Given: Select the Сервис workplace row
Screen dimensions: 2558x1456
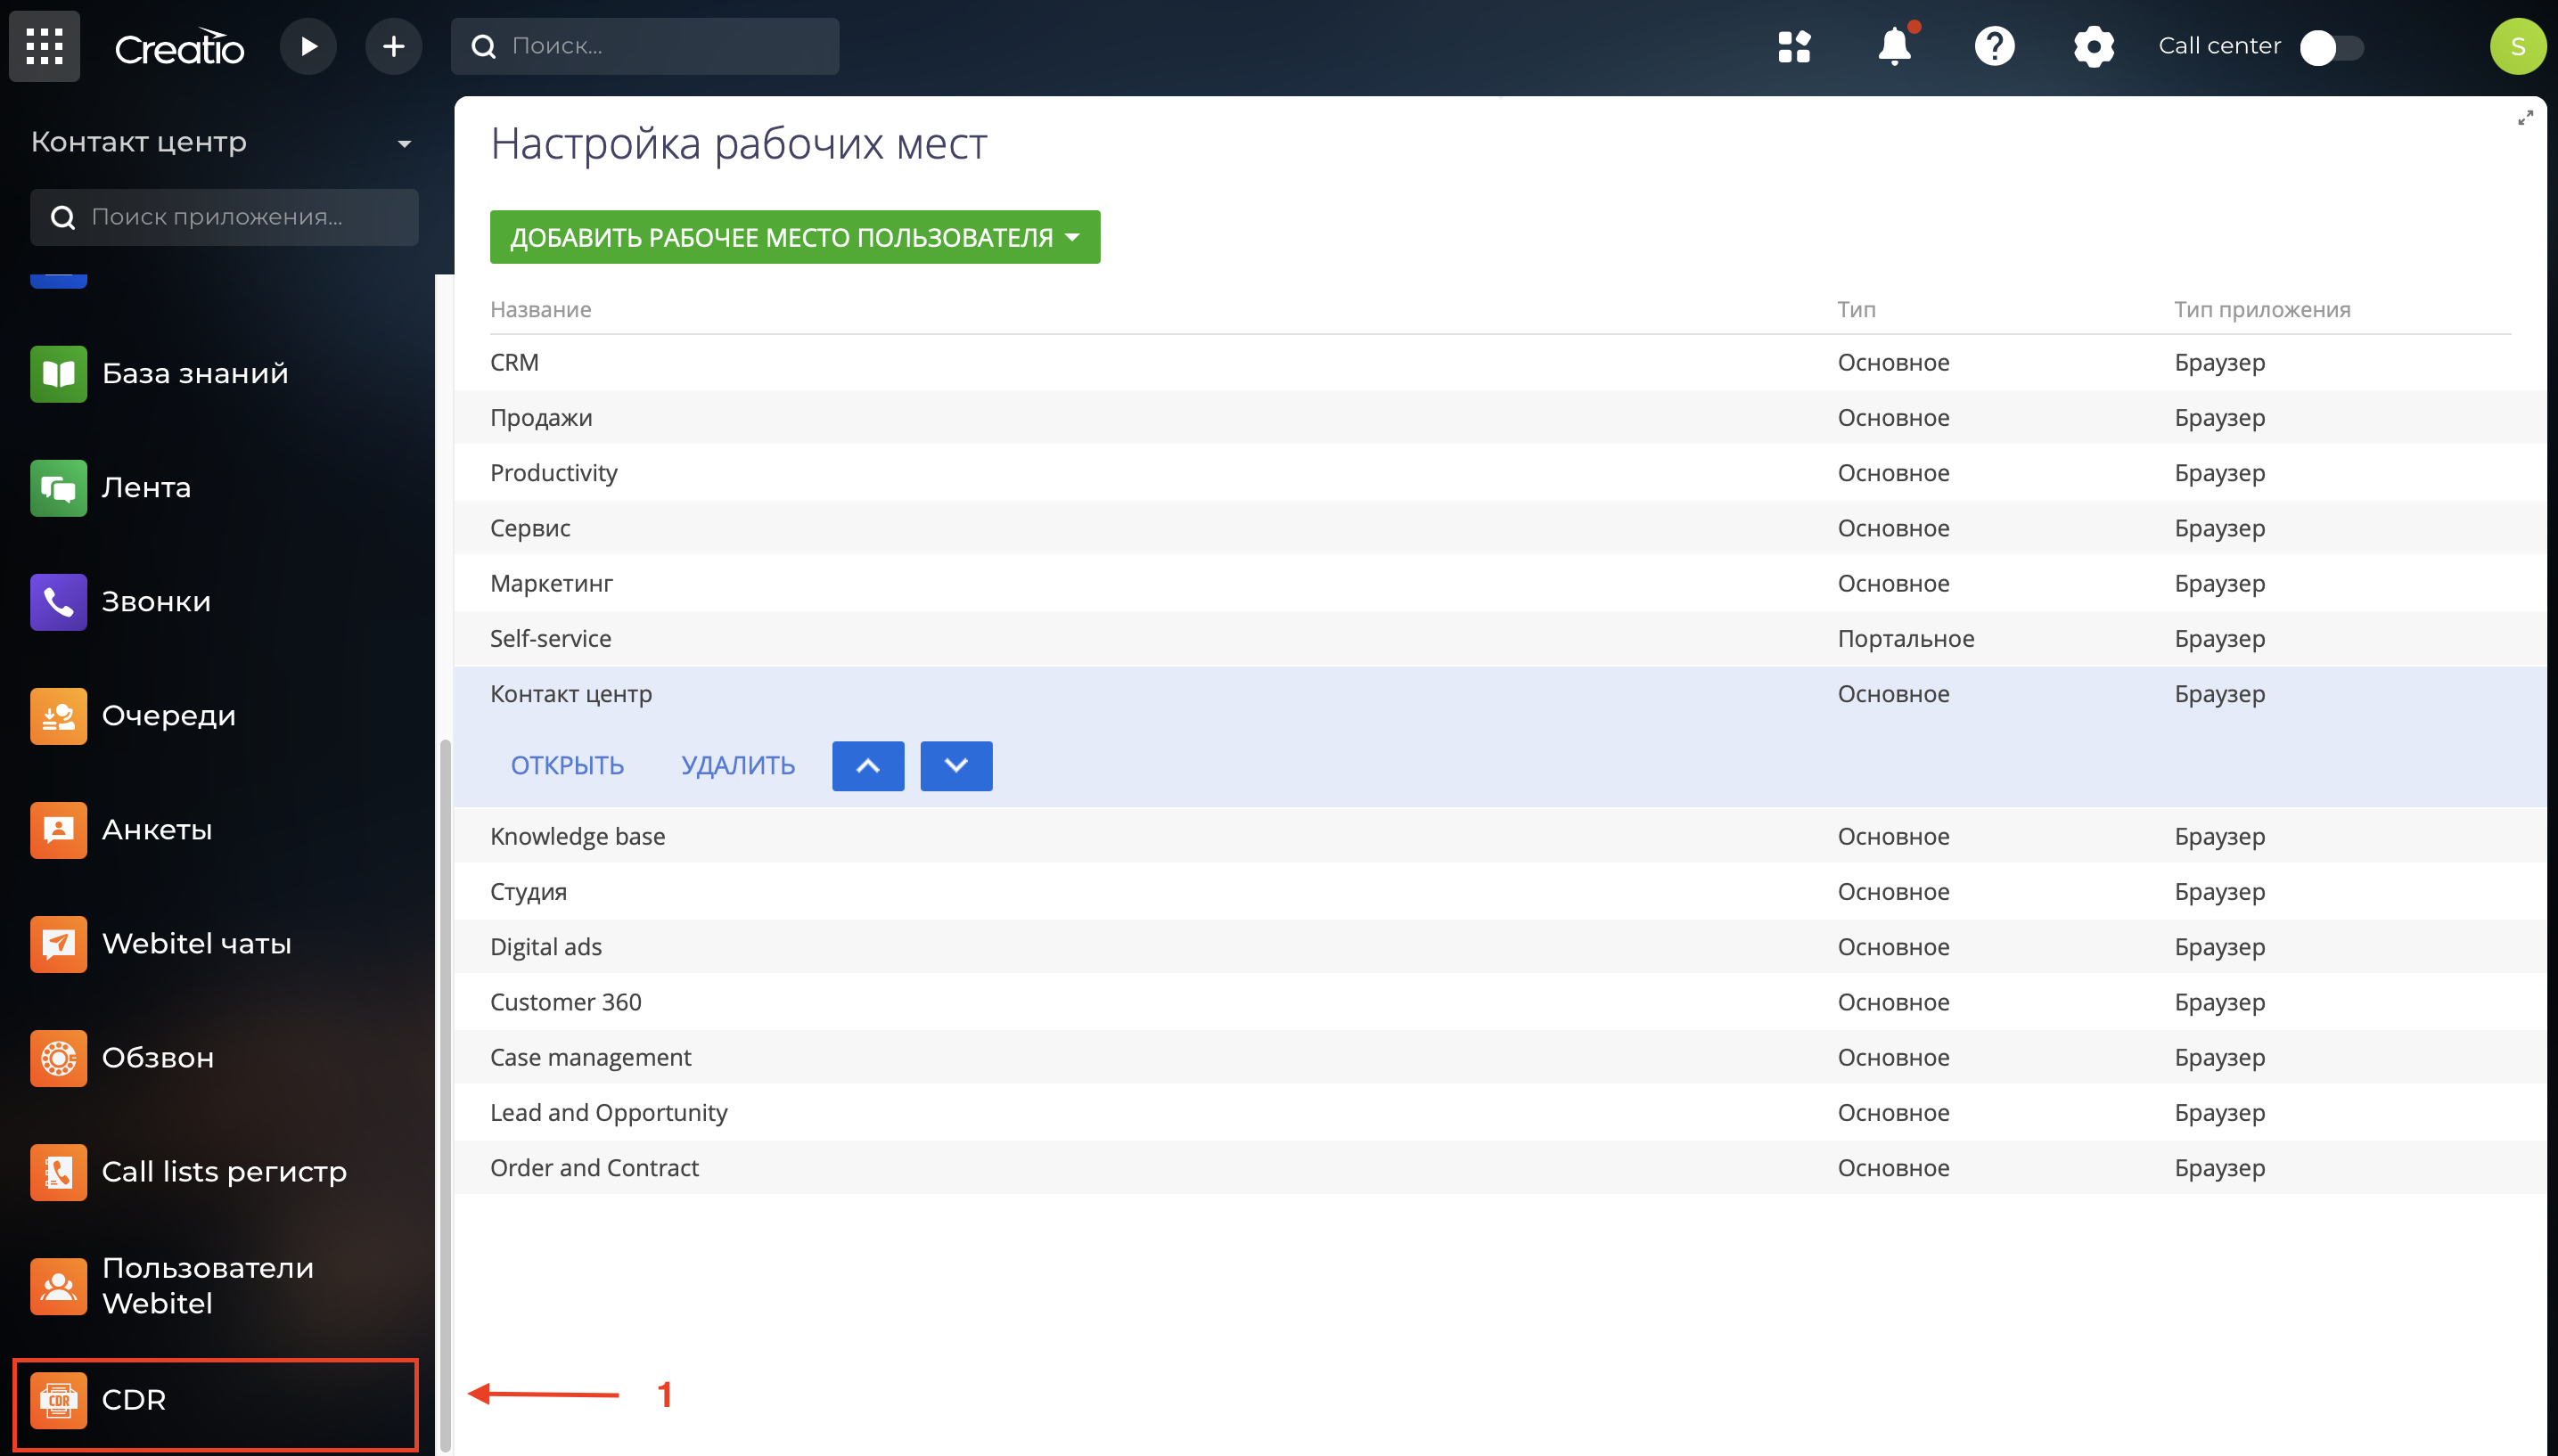Looking at the screenshot, I should point(1500,528).
